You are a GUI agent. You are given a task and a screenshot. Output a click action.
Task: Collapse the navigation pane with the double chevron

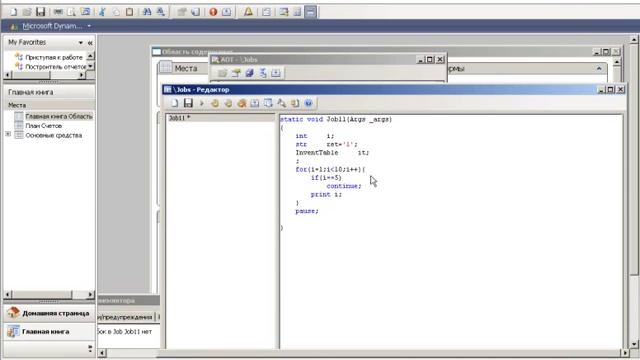click(90, 42)
